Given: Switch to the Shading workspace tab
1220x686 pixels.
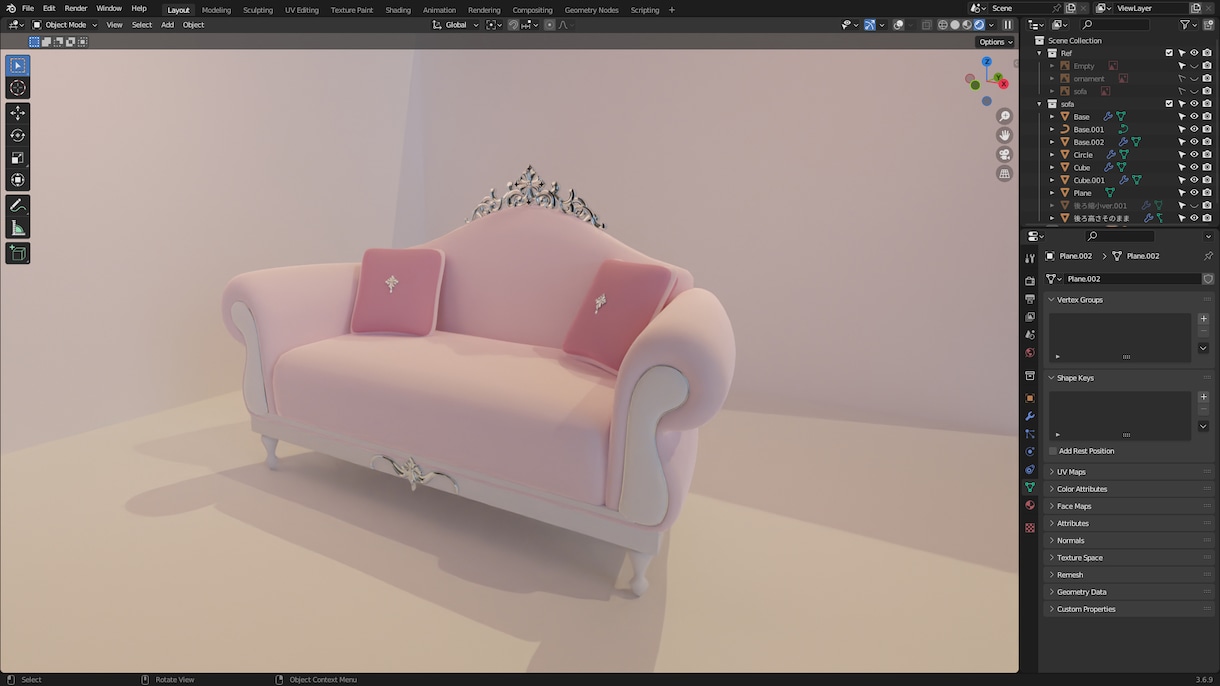Looking at the screenshot, I should 398,10.
